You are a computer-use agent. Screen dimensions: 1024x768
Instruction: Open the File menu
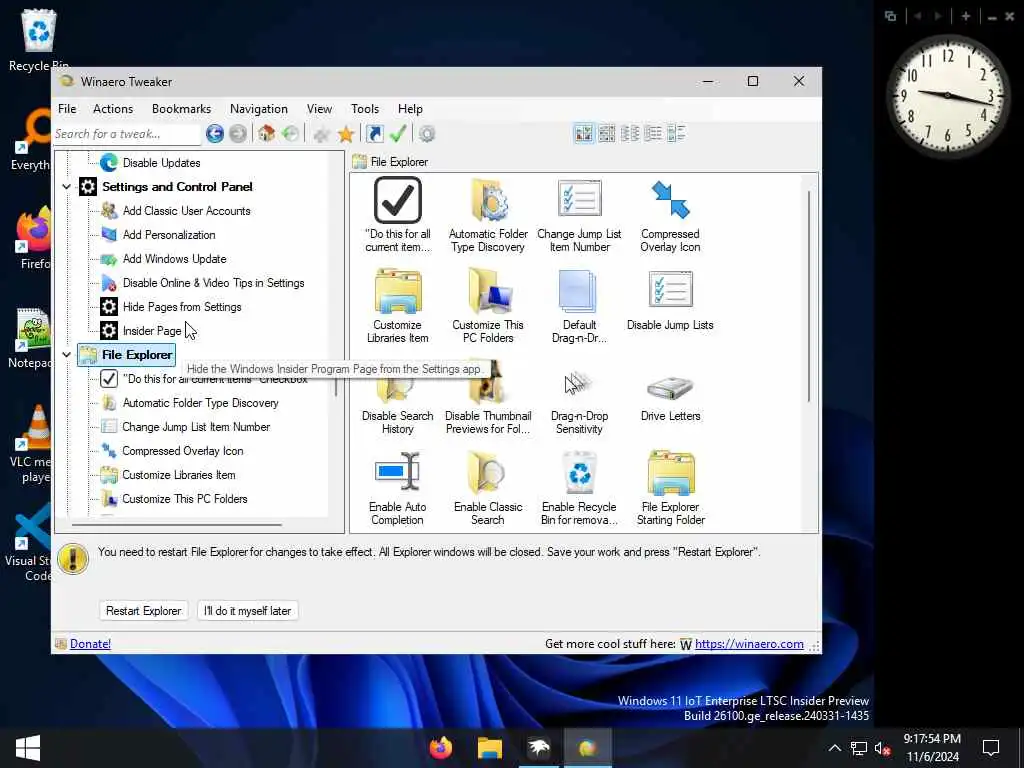(x=67, y=109)
